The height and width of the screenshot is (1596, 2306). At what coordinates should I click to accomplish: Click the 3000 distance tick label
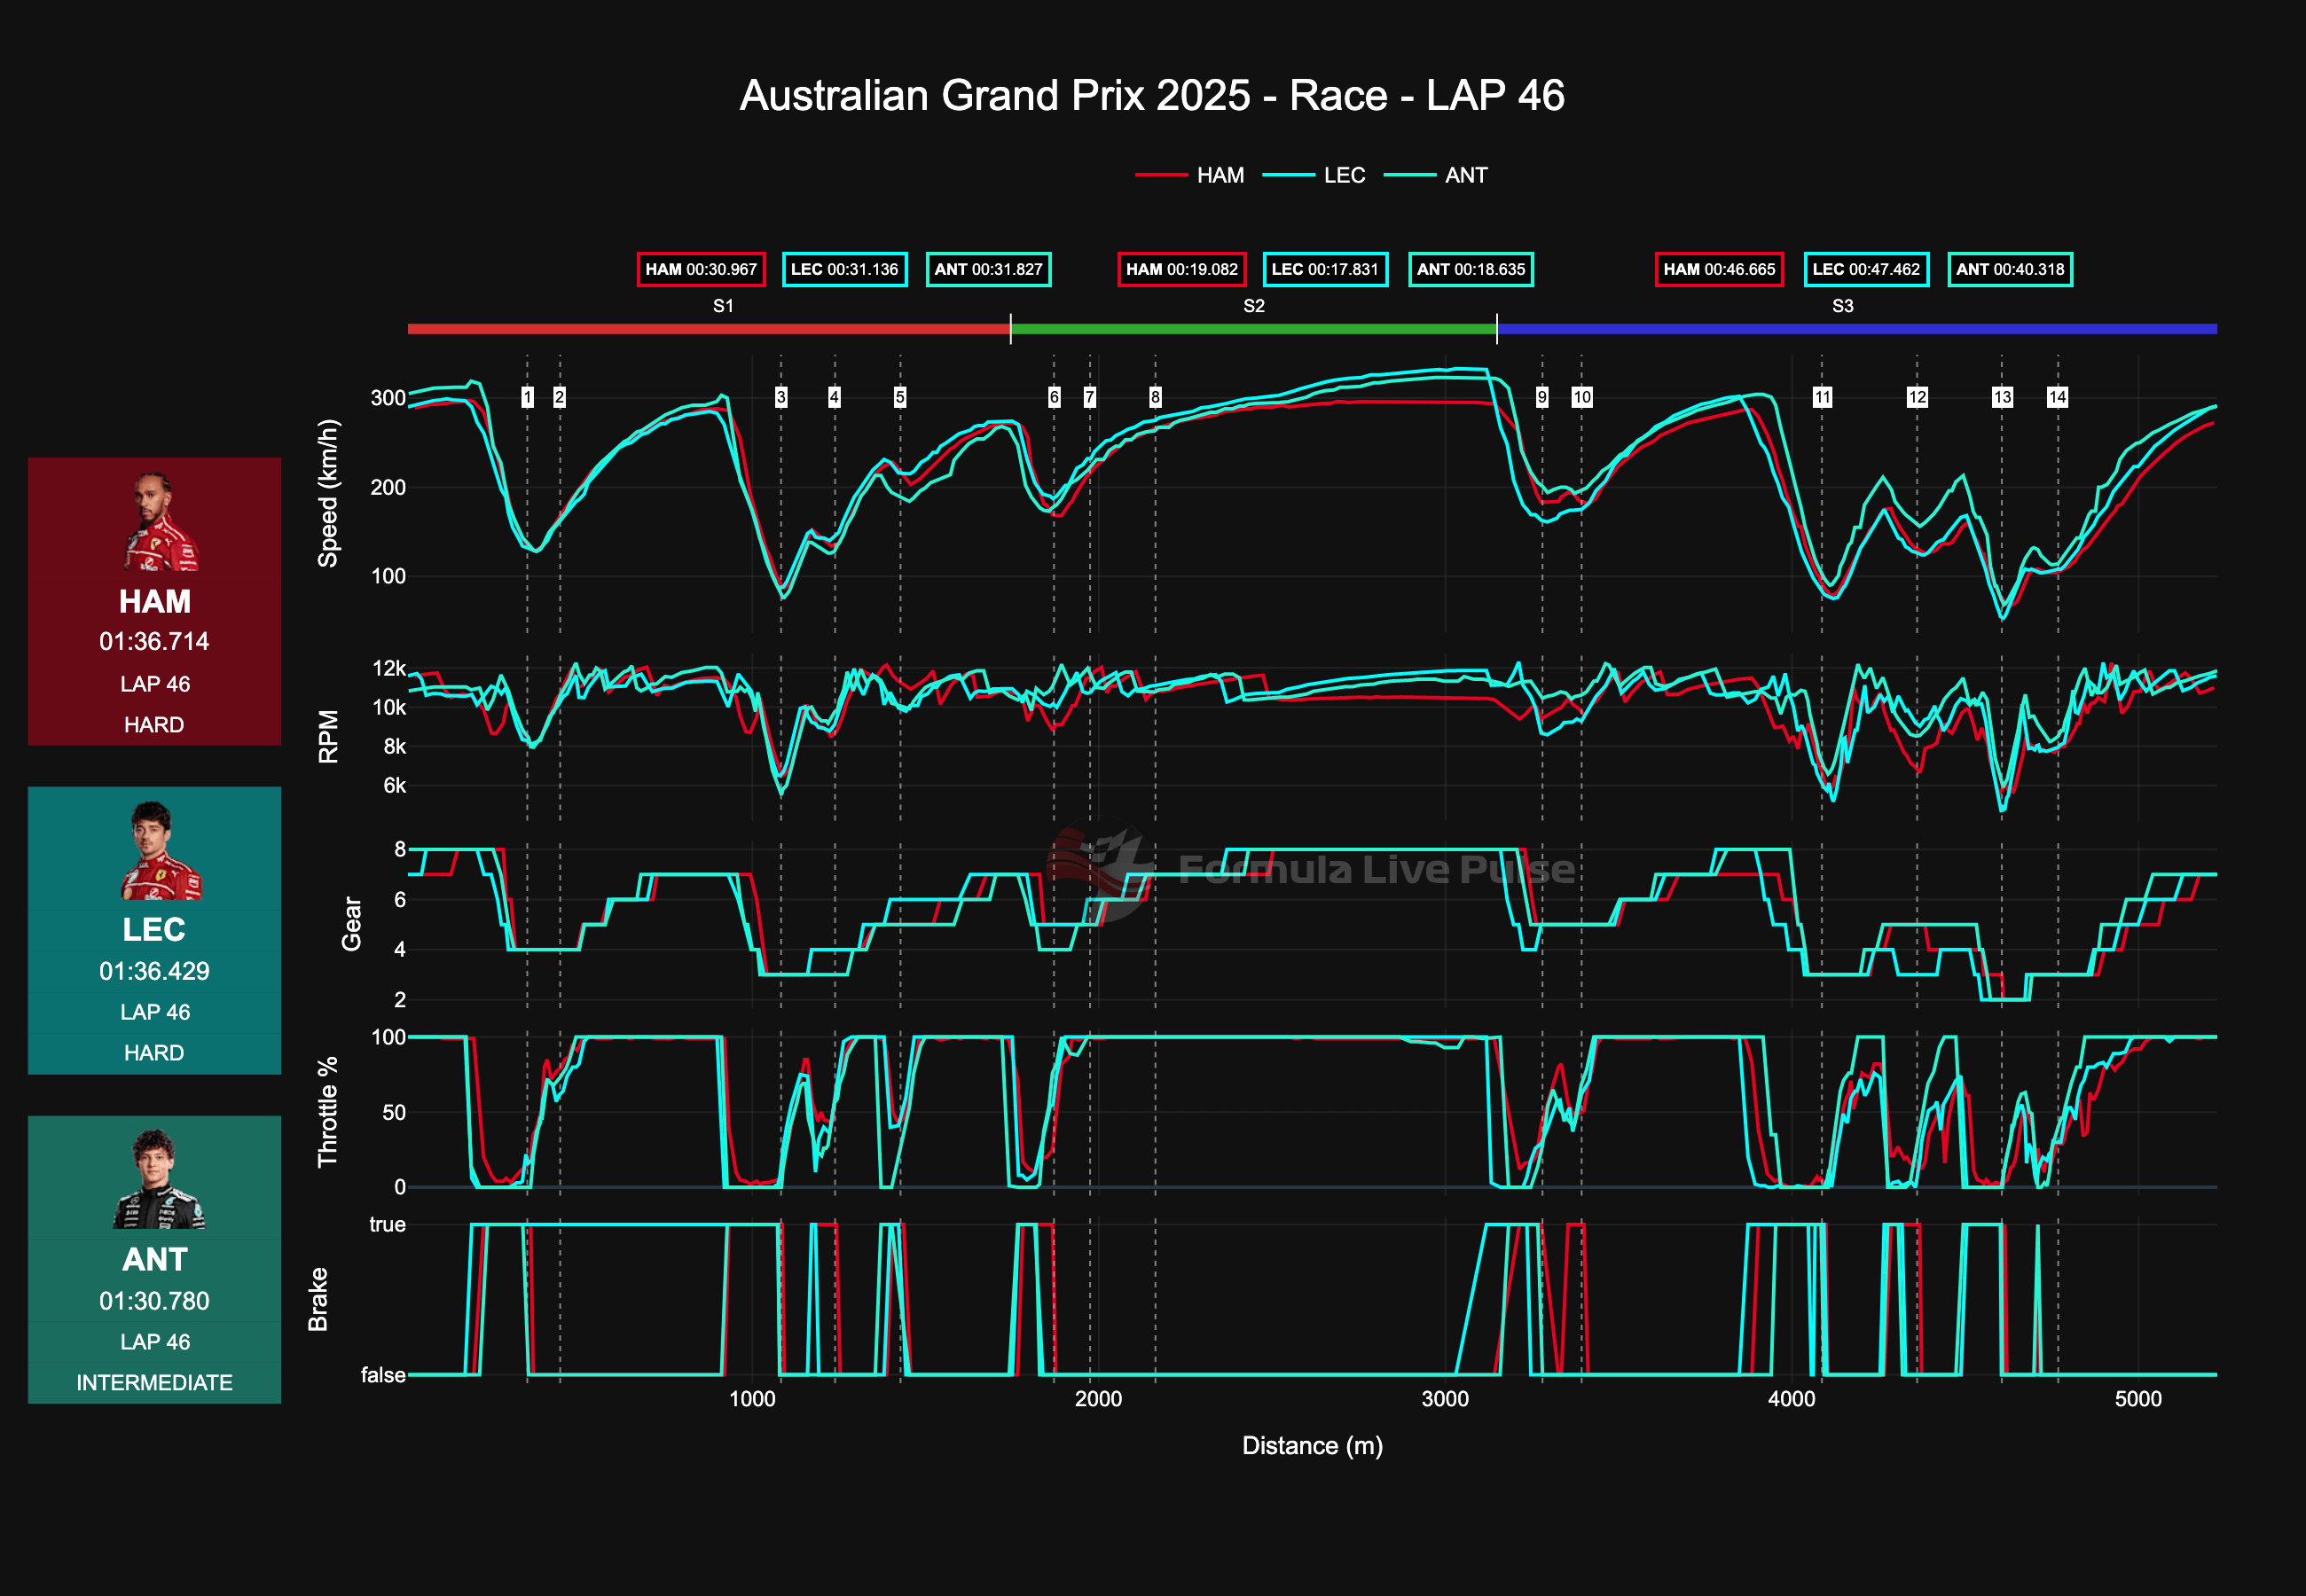click(1445, 1399)
